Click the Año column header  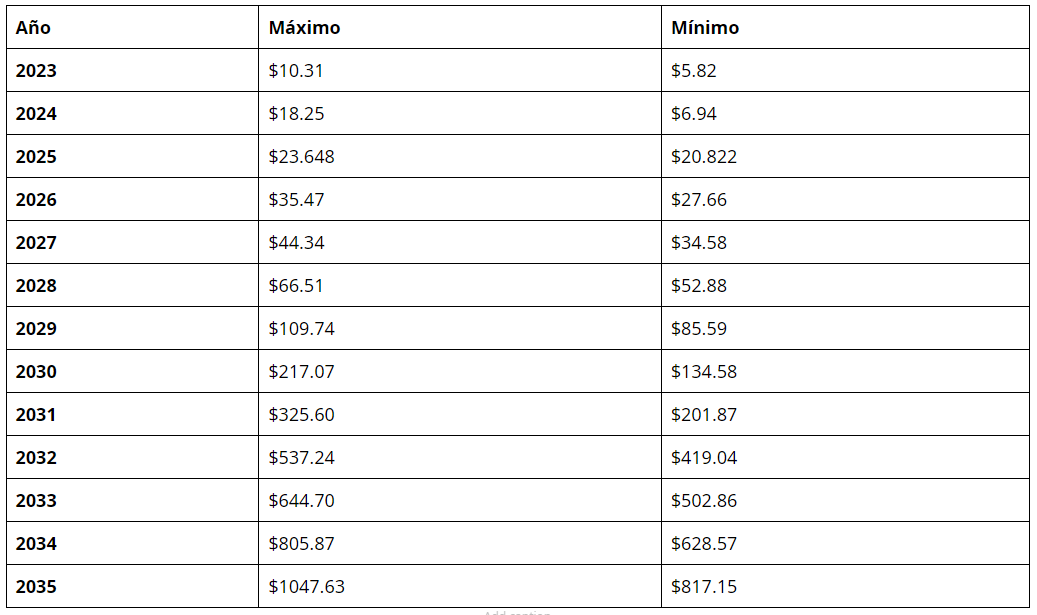point(132,27)
